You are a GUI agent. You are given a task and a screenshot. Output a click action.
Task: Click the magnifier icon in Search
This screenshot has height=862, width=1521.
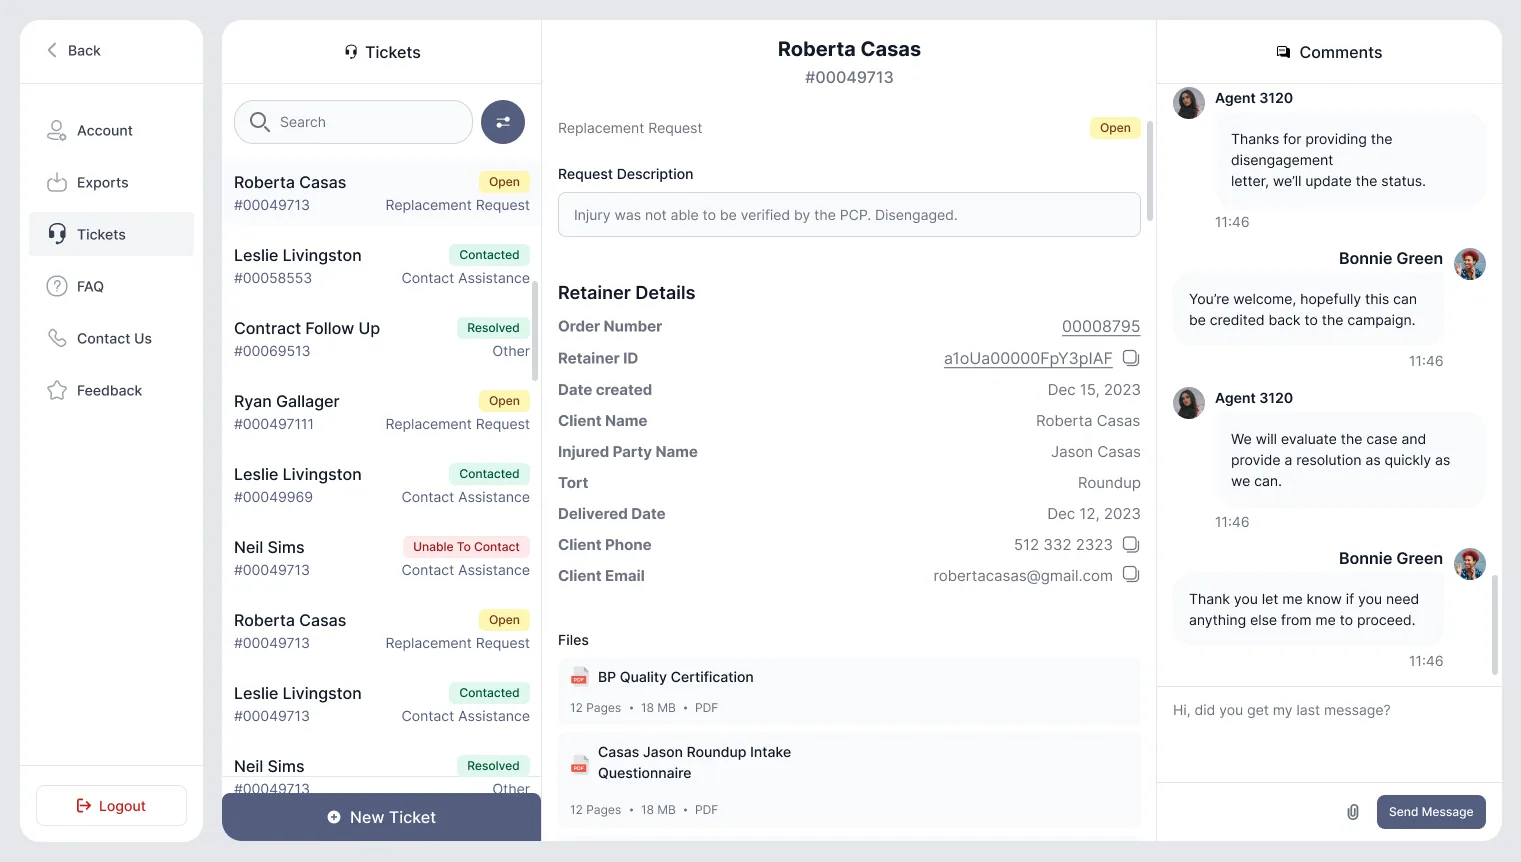[260, 122]
